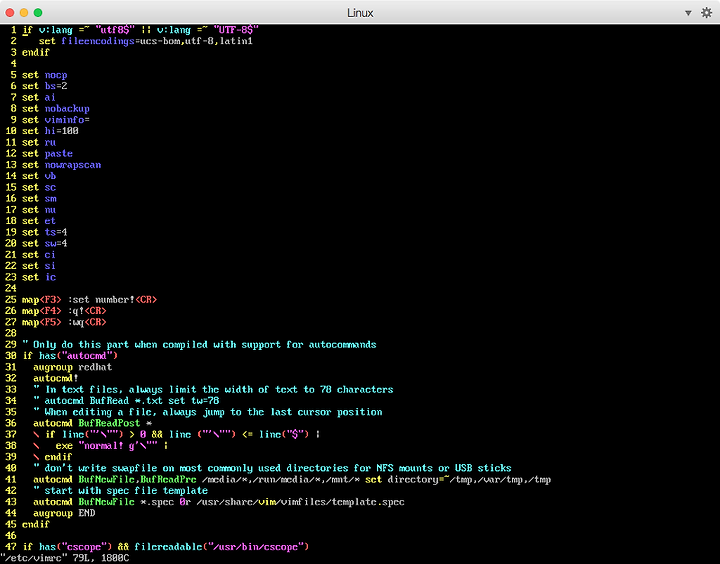Click line number 46 in gutter

pyautogui.click(x=11, y=536)
